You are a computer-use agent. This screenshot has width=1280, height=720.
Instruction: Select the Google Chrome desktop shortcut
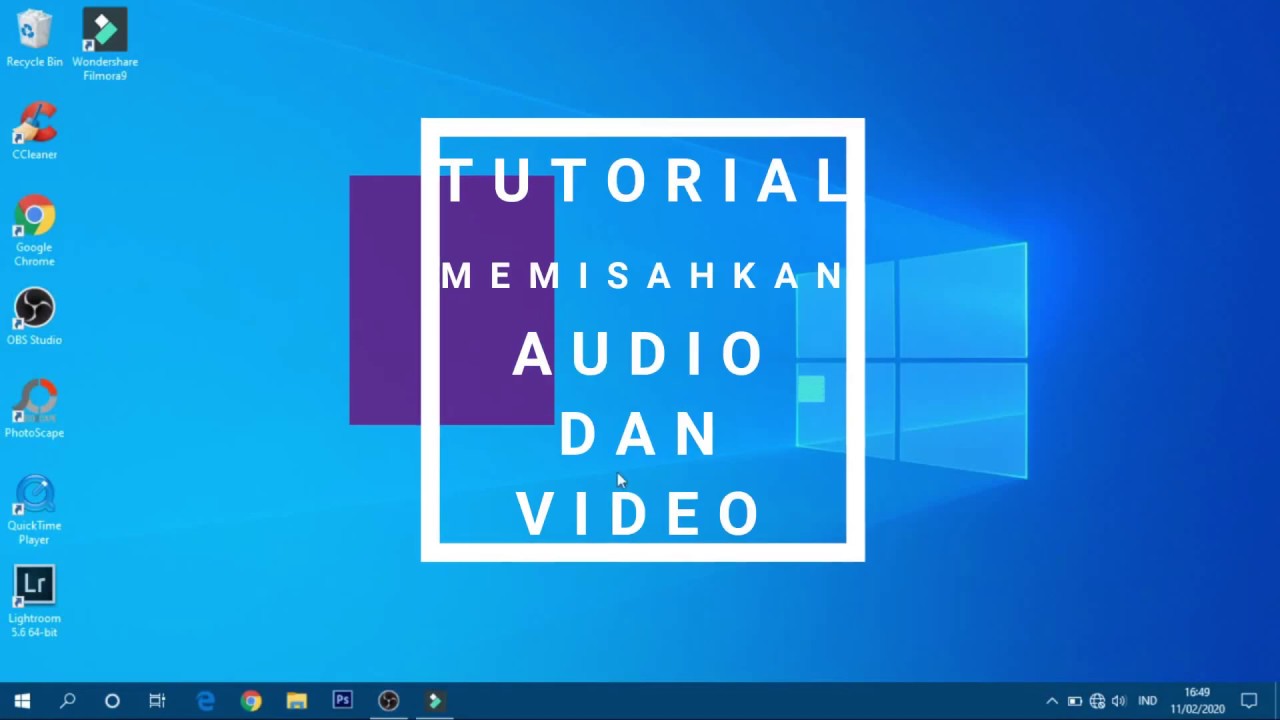pos(34,231)
